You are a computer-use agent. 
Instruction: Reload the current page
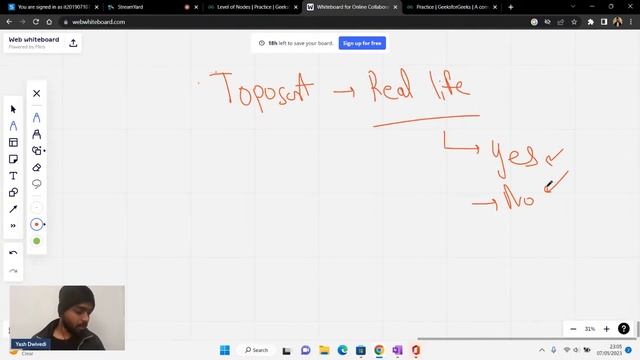coord(36,22)
